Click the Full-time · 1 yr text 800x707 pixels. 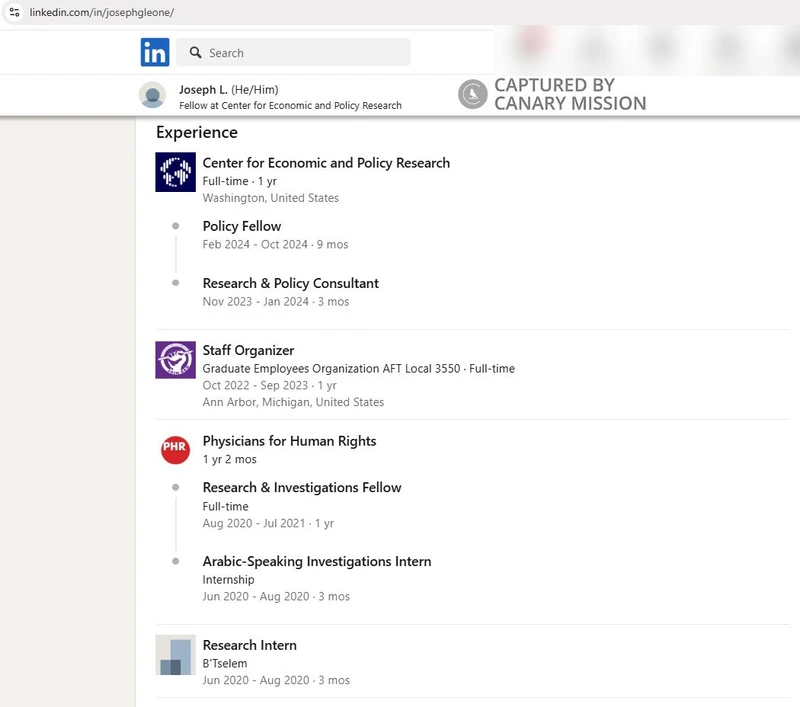(239, 181)
